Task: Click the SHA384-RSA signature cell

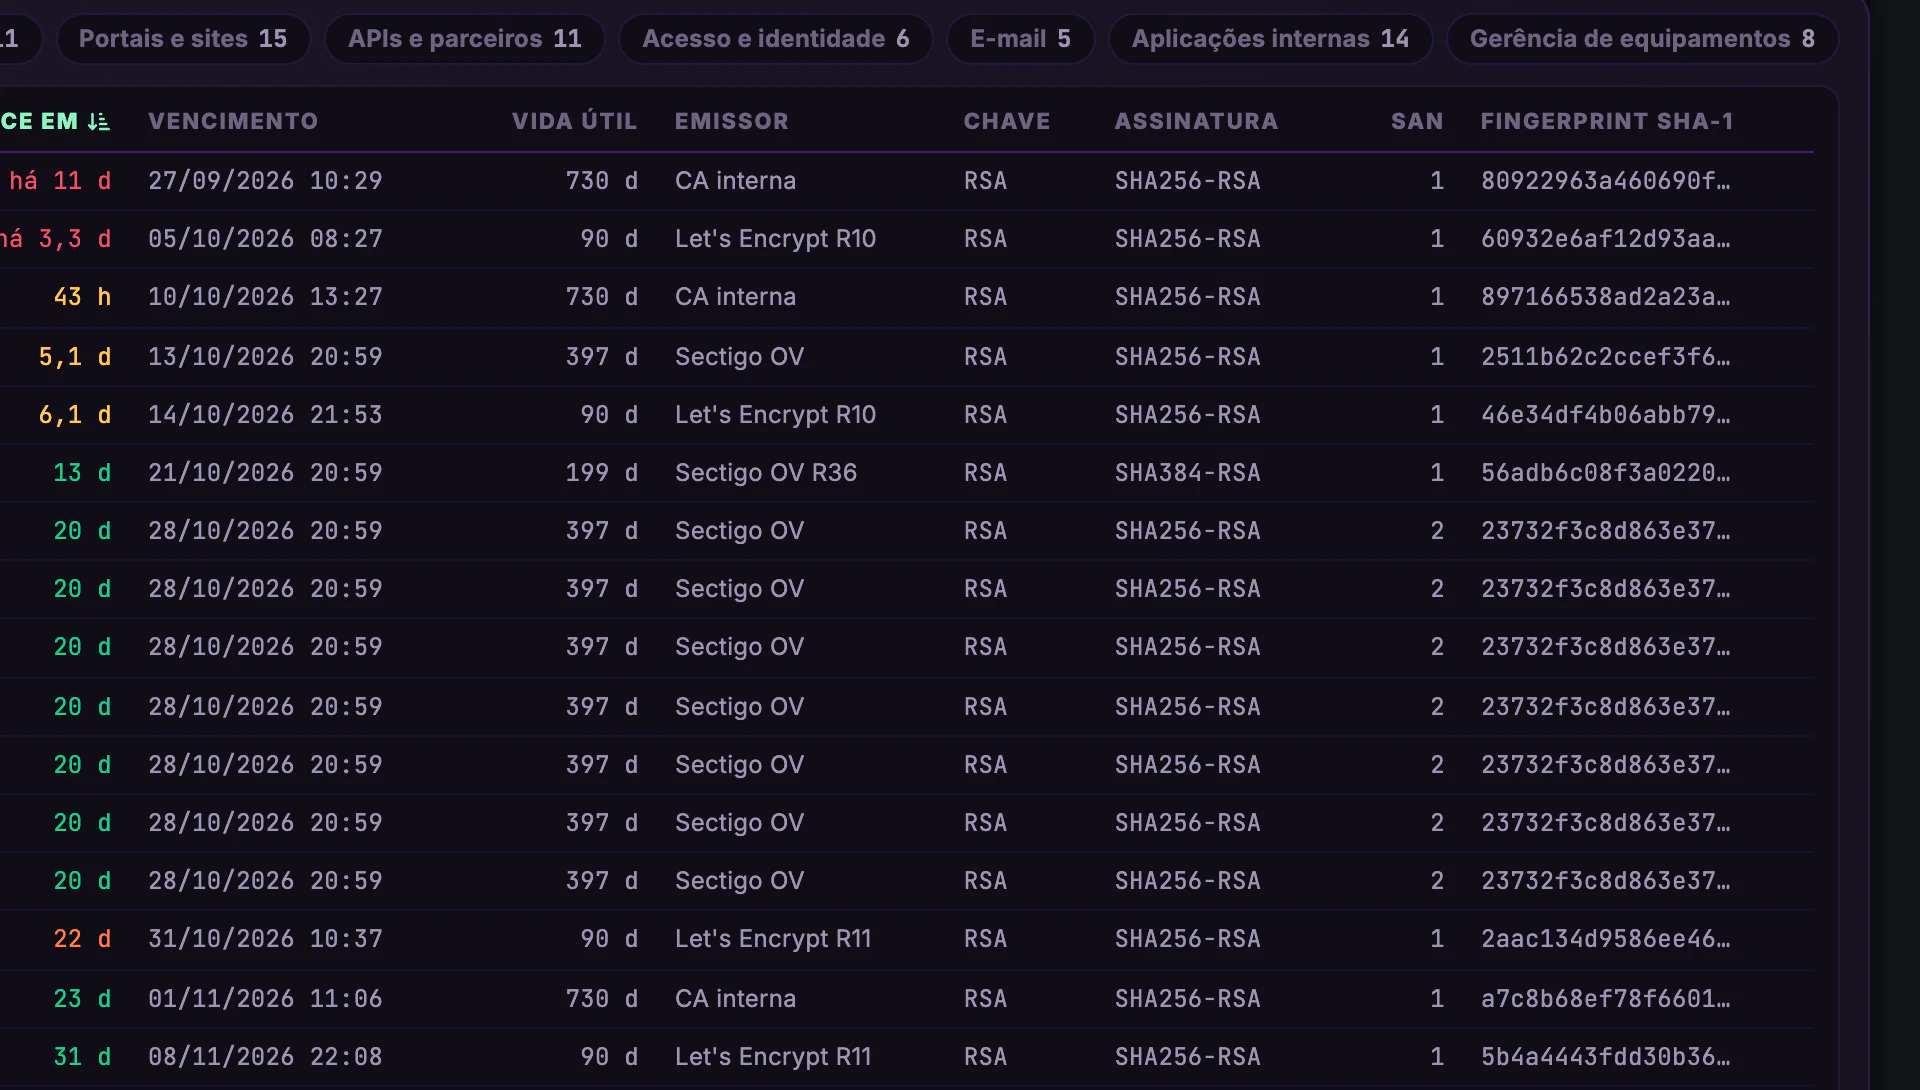Action: click(1188, 473)
